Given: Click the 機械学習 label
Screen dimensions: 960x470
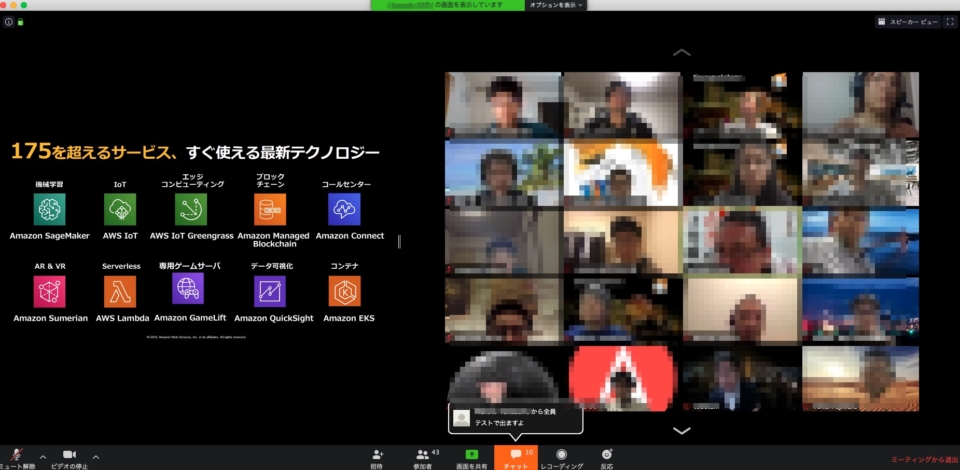Looking at the screenshot, I should tap(50, 184).
